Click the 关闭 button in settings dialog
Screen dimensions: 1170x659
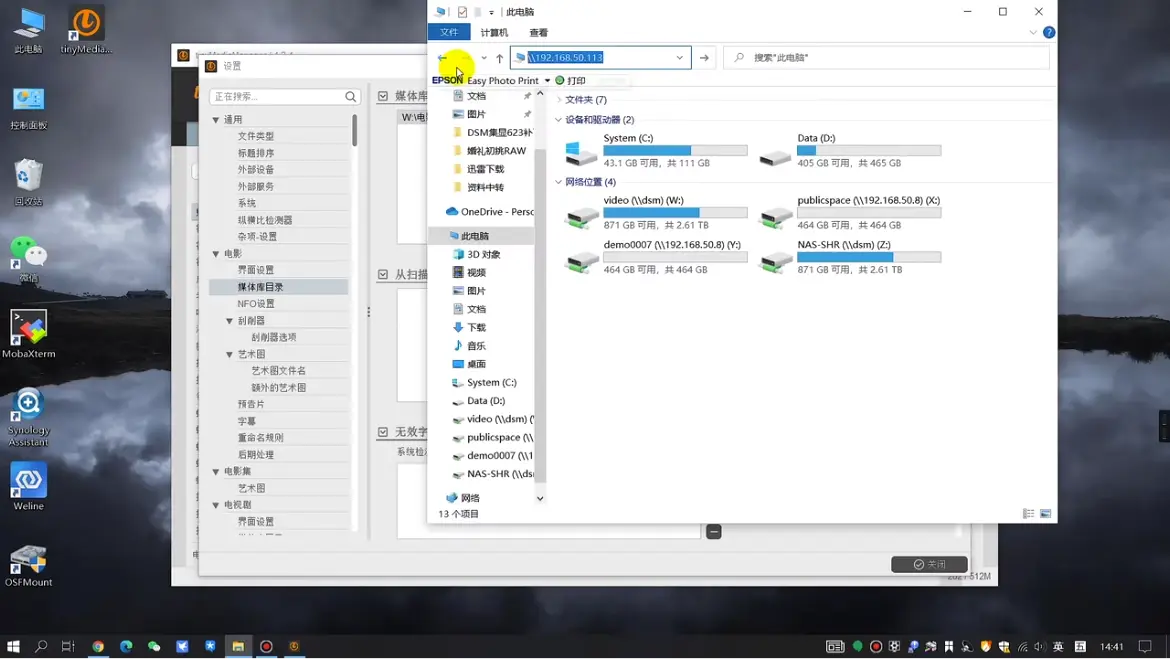929,564
